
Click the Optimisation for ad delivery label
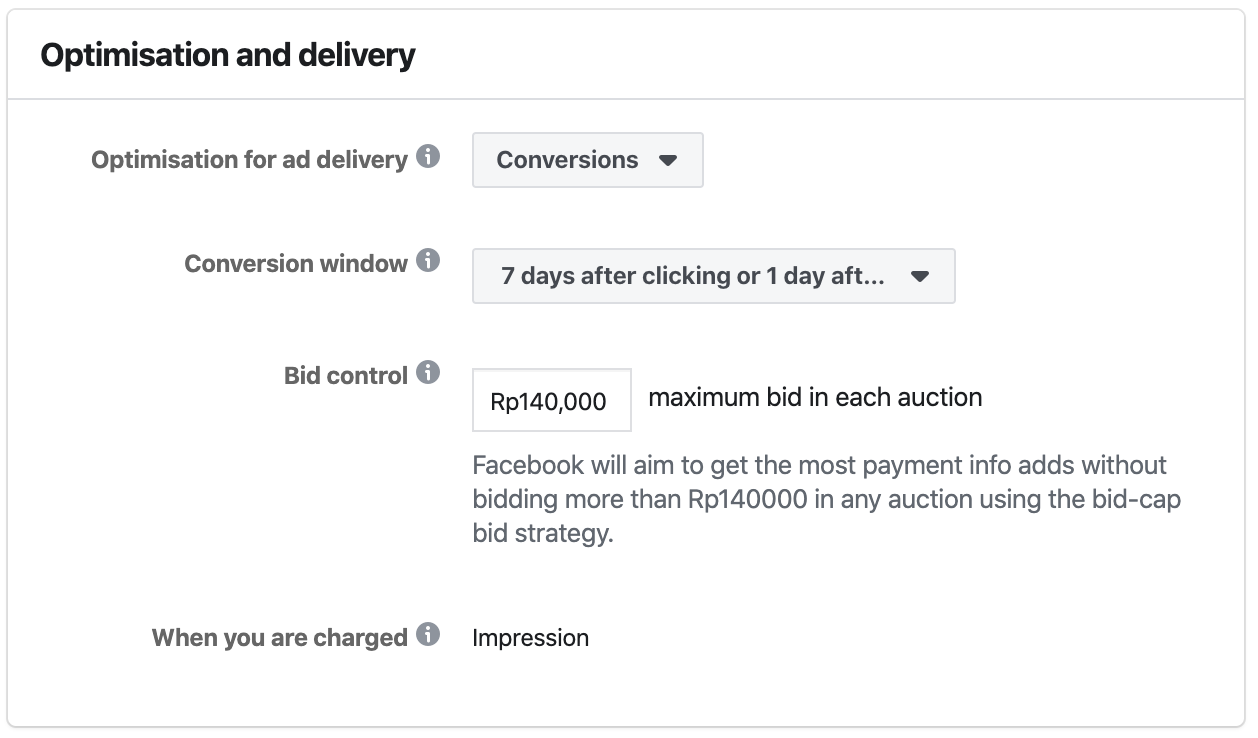pos(249,160)
